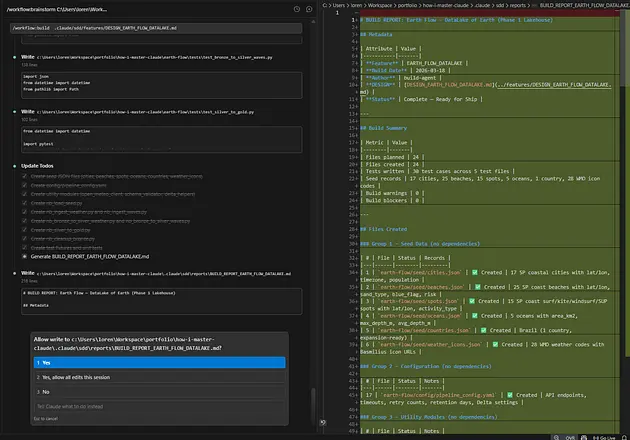This screenshot has height=440, width=630.
Task: Open the '.claude' breadcrumb segment
Action: click(x=483, y=5)
